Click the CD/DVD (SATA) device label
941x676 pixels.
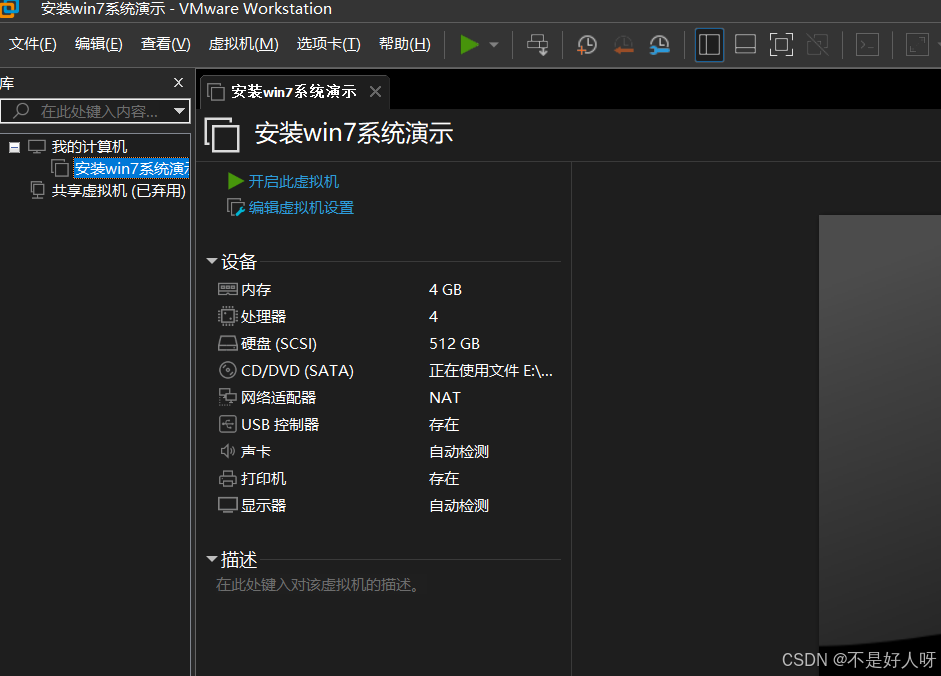(297, 370)
